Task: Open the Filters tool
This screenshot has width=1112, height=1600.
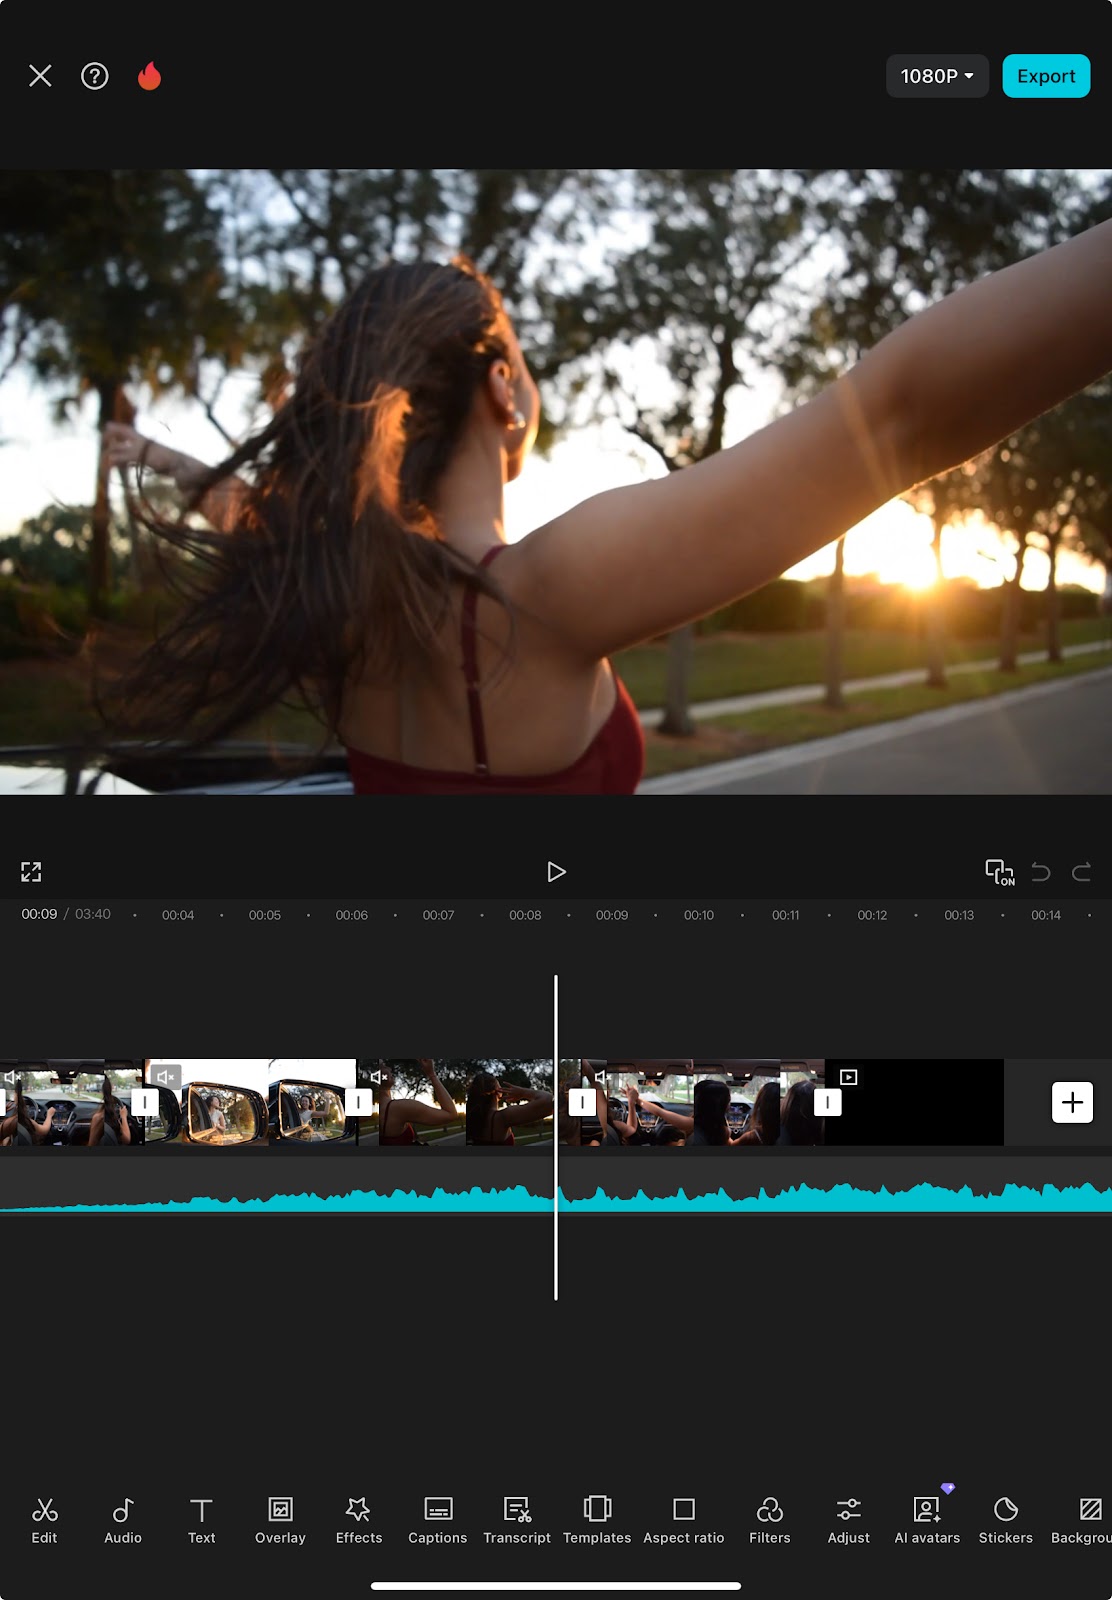Action: tap(770, 1520)
